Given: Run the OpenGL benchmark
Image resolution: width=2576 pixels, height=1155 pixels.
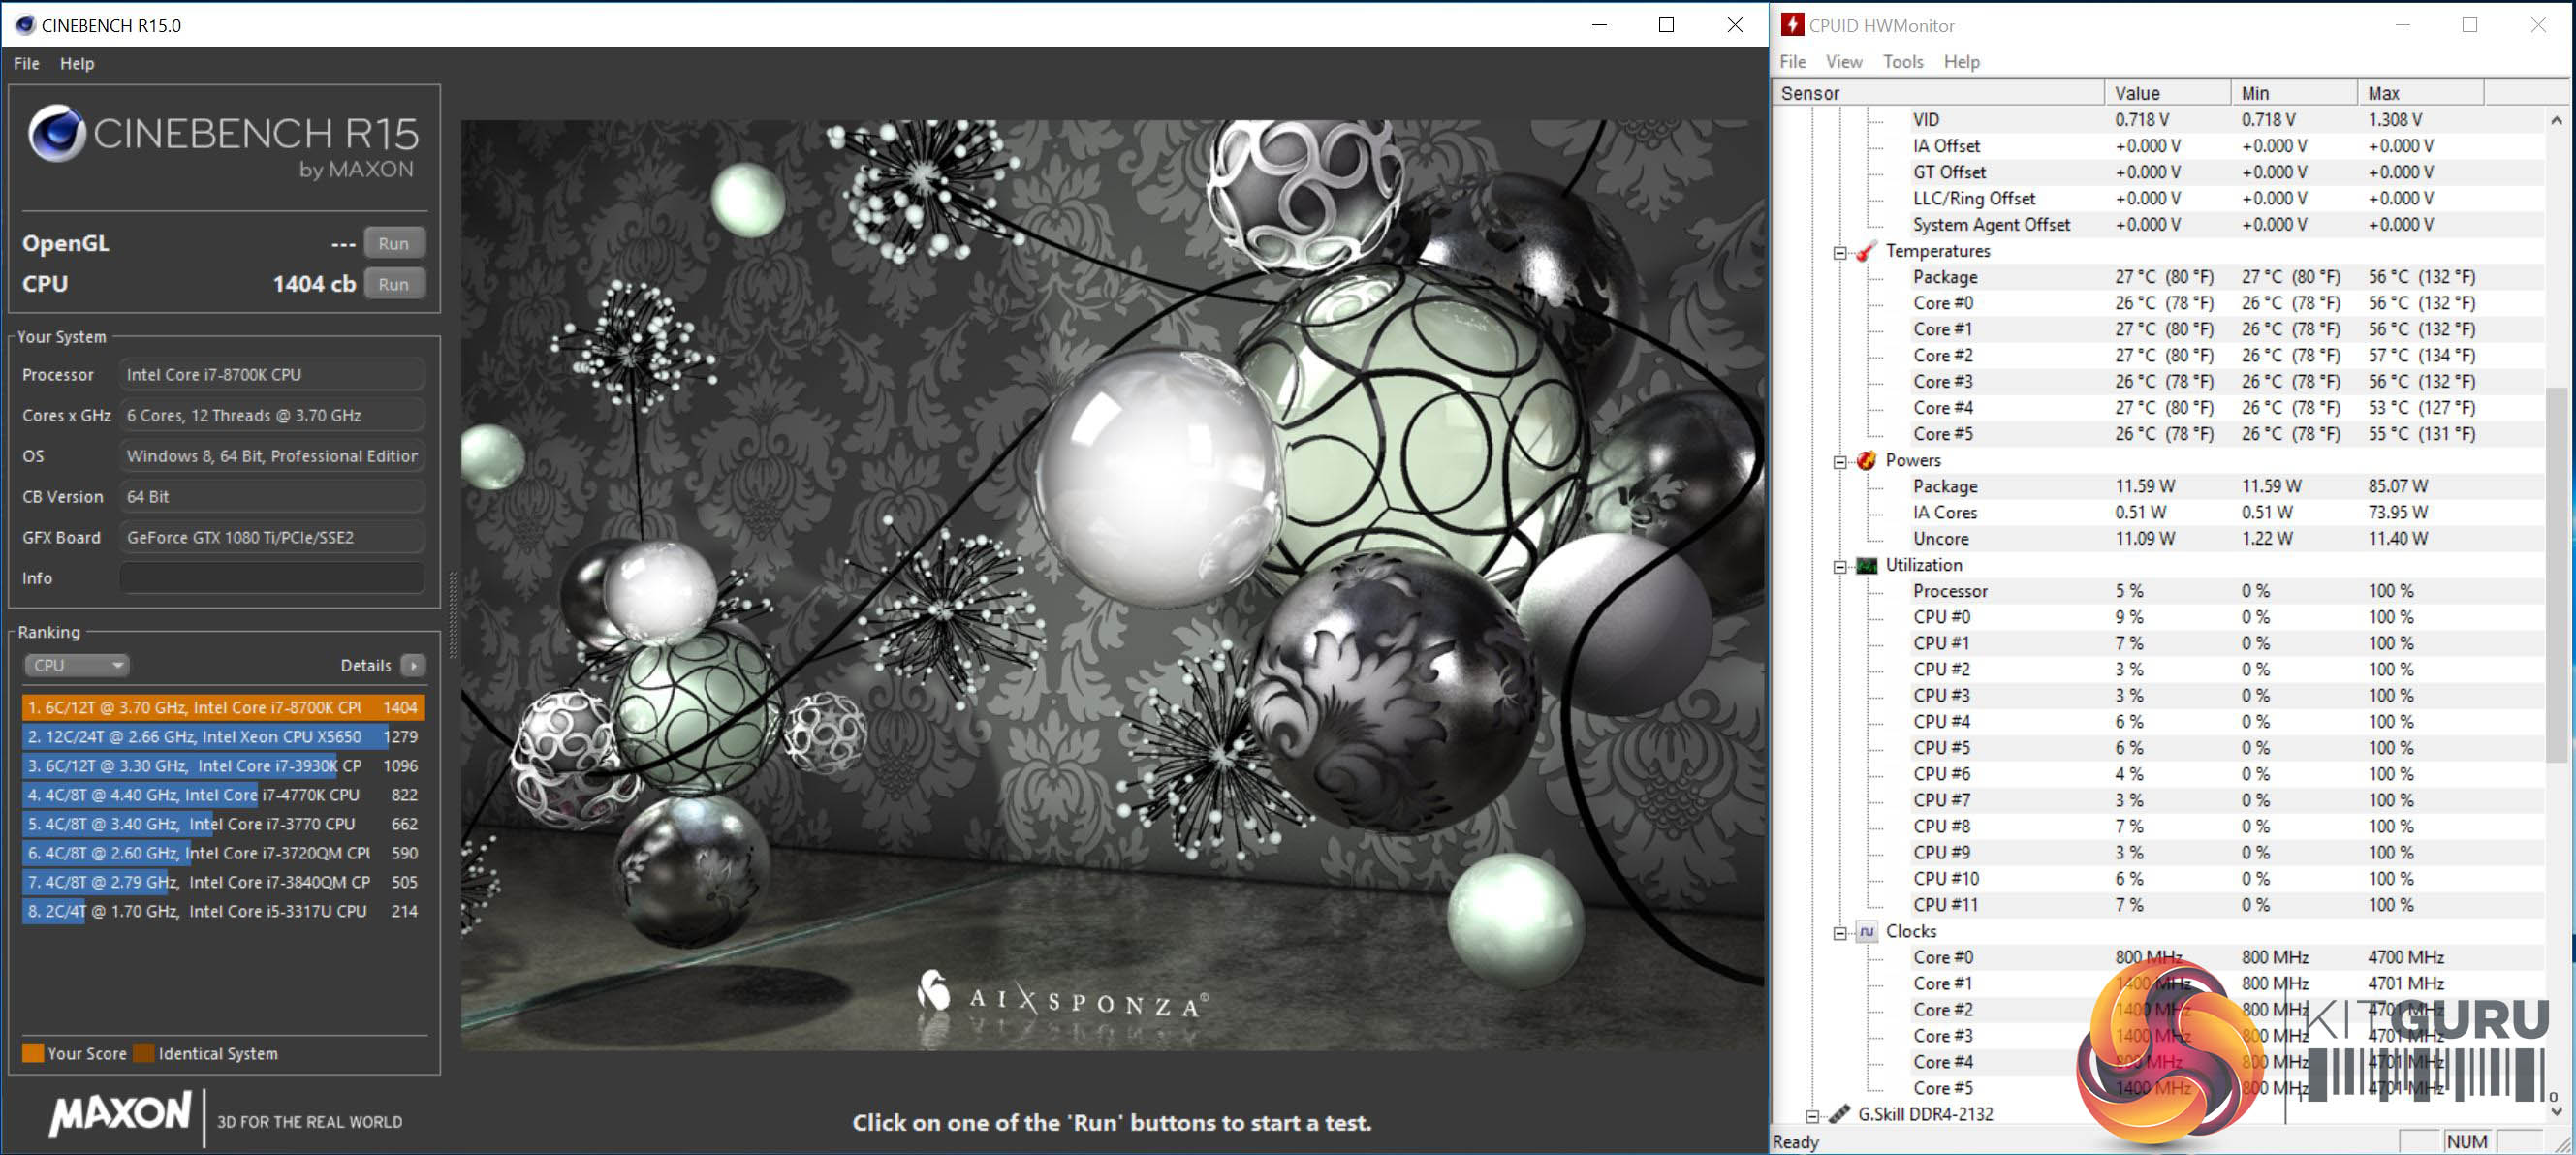Looking at the screenshot, I should point(393,244).
